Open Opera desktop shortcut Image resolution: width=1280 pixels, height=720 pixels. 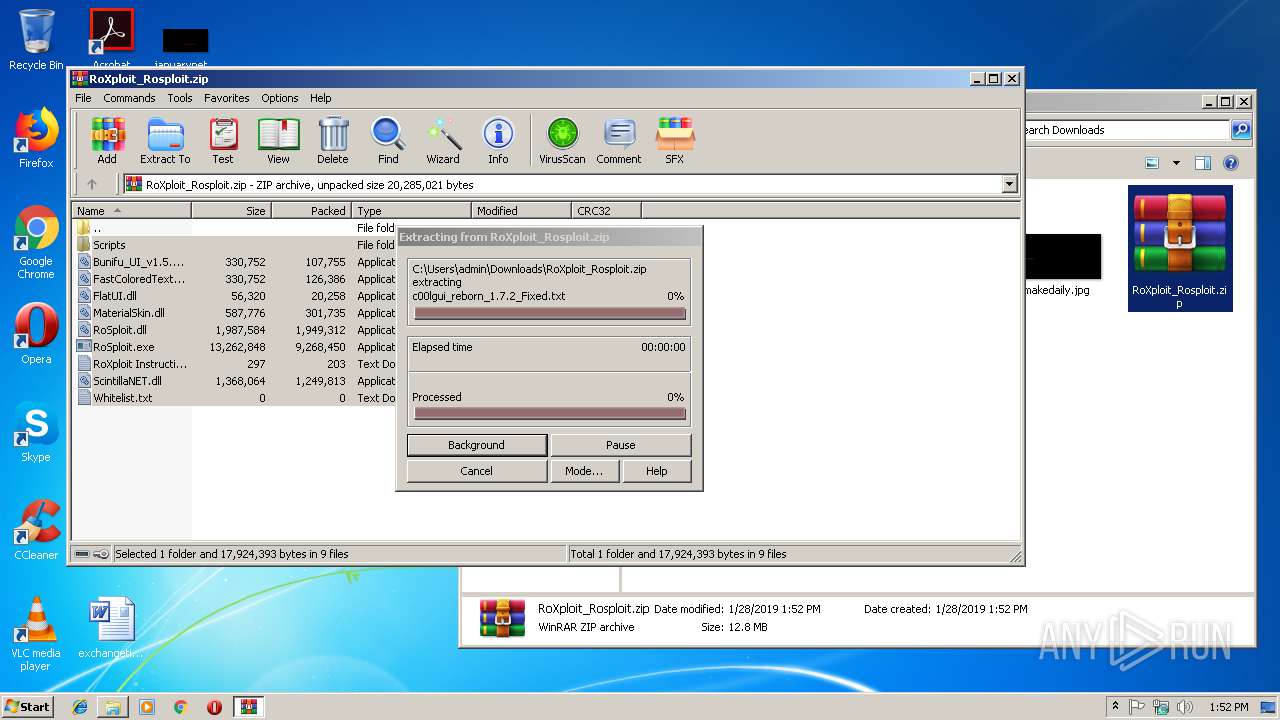(36, 333)
